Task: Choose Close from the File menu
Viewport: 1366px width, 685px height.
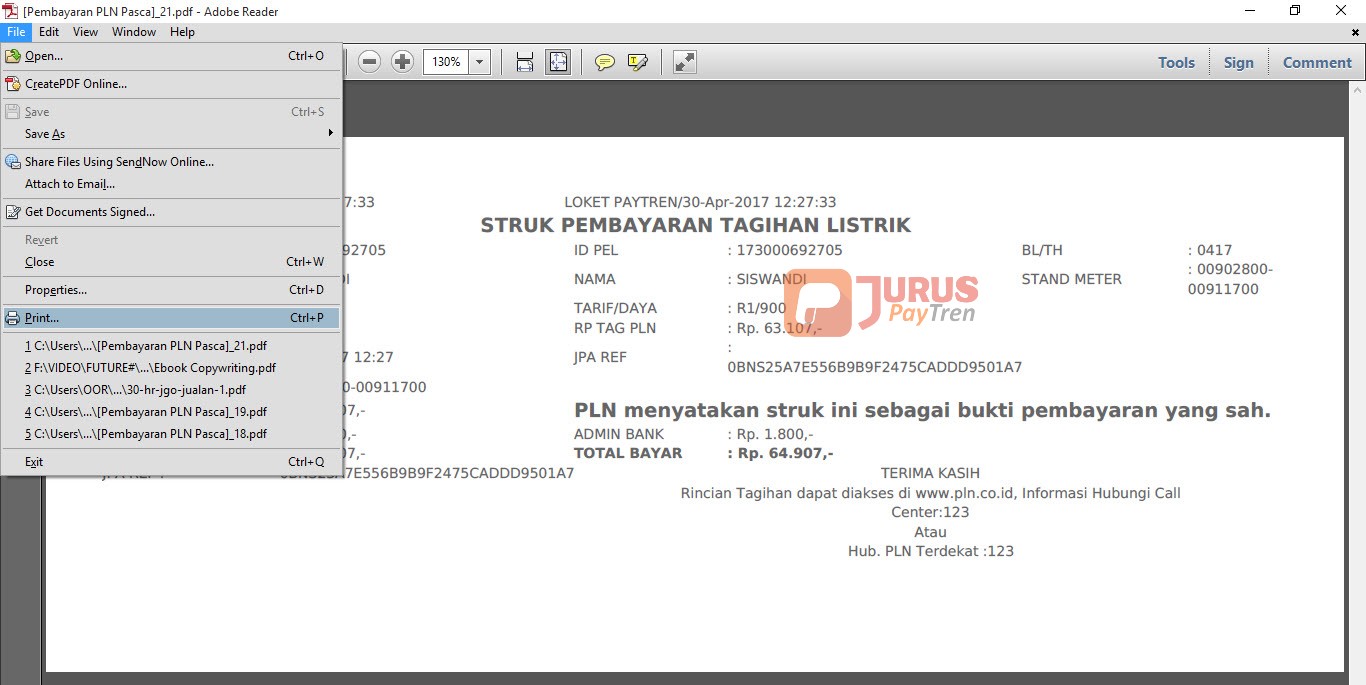Action: point(172,262)
